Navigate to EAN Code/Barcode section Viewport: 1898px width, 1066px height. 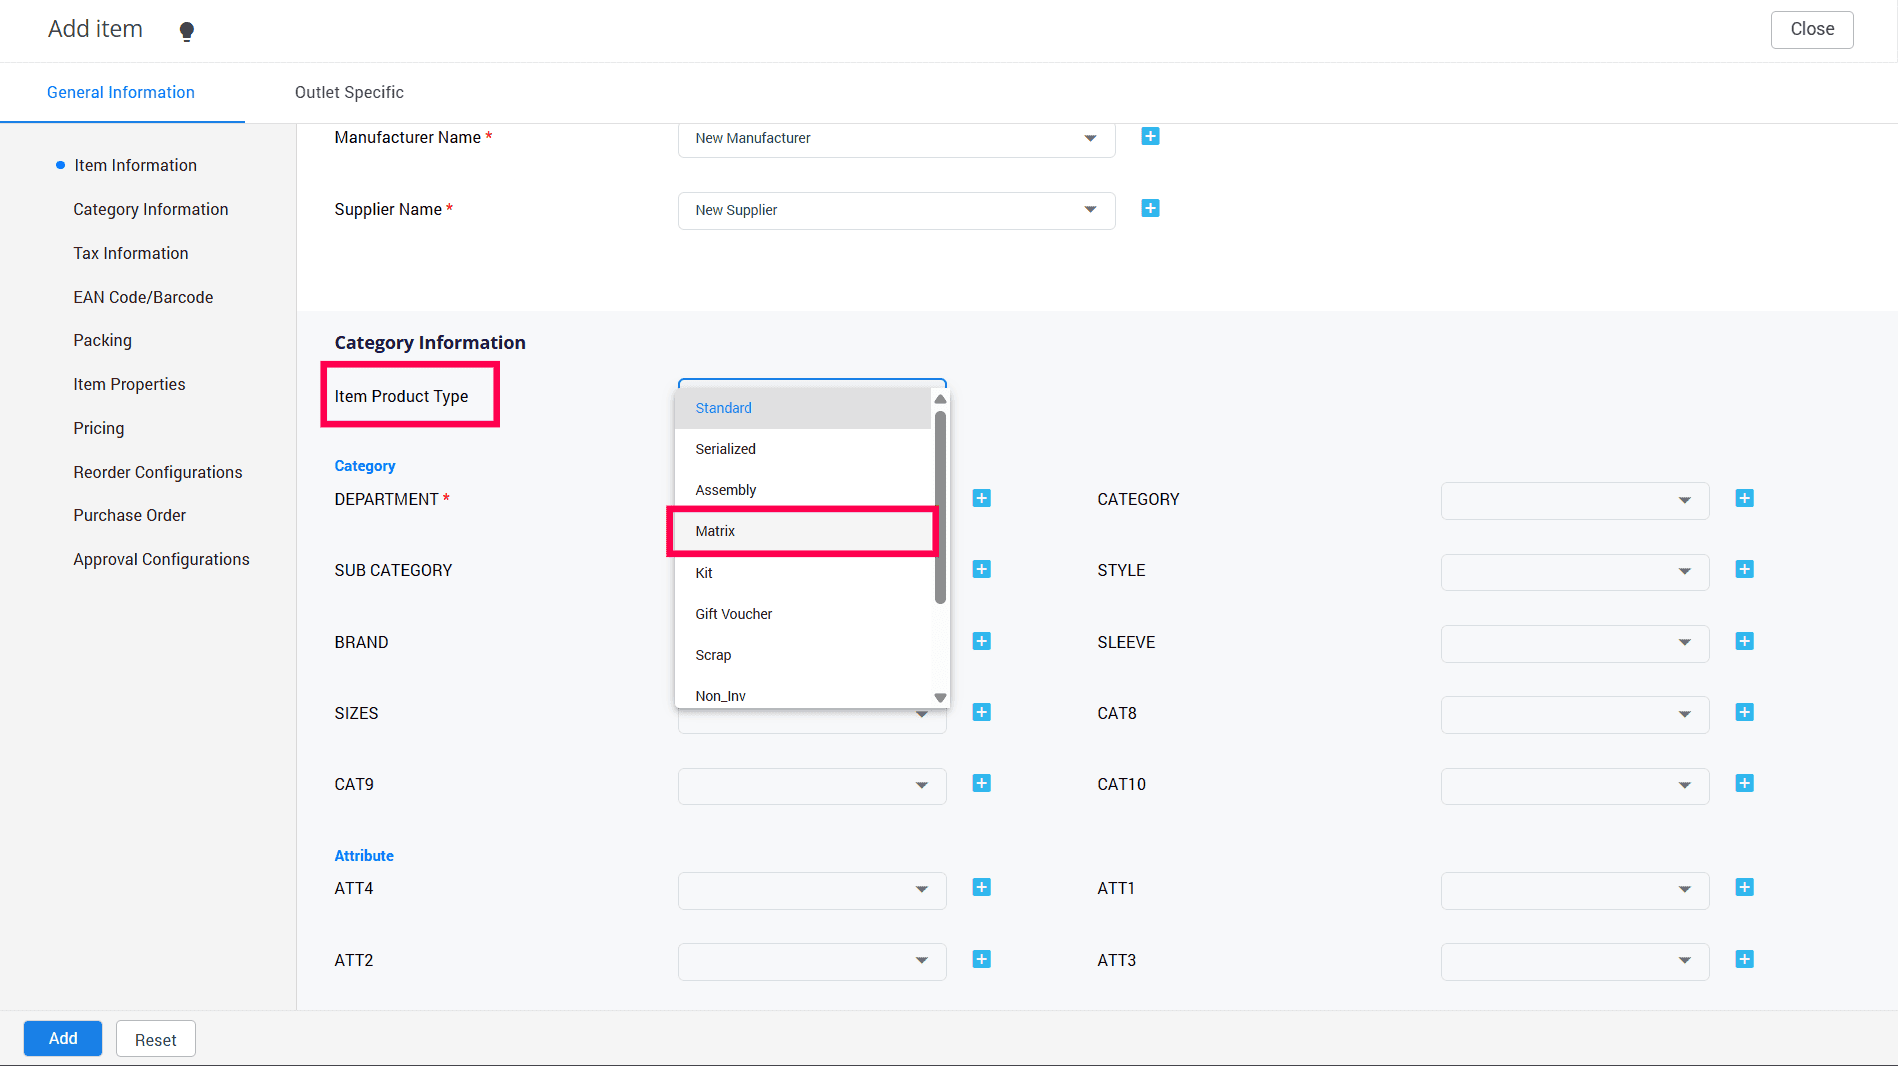(143, 297)
